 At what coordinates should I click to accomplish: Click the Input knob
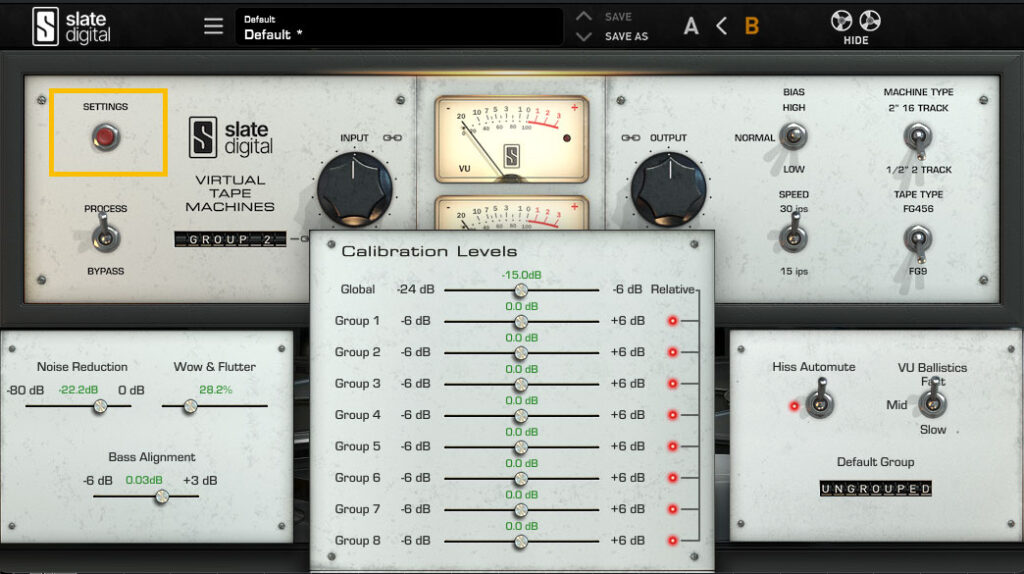coord(355,189)
